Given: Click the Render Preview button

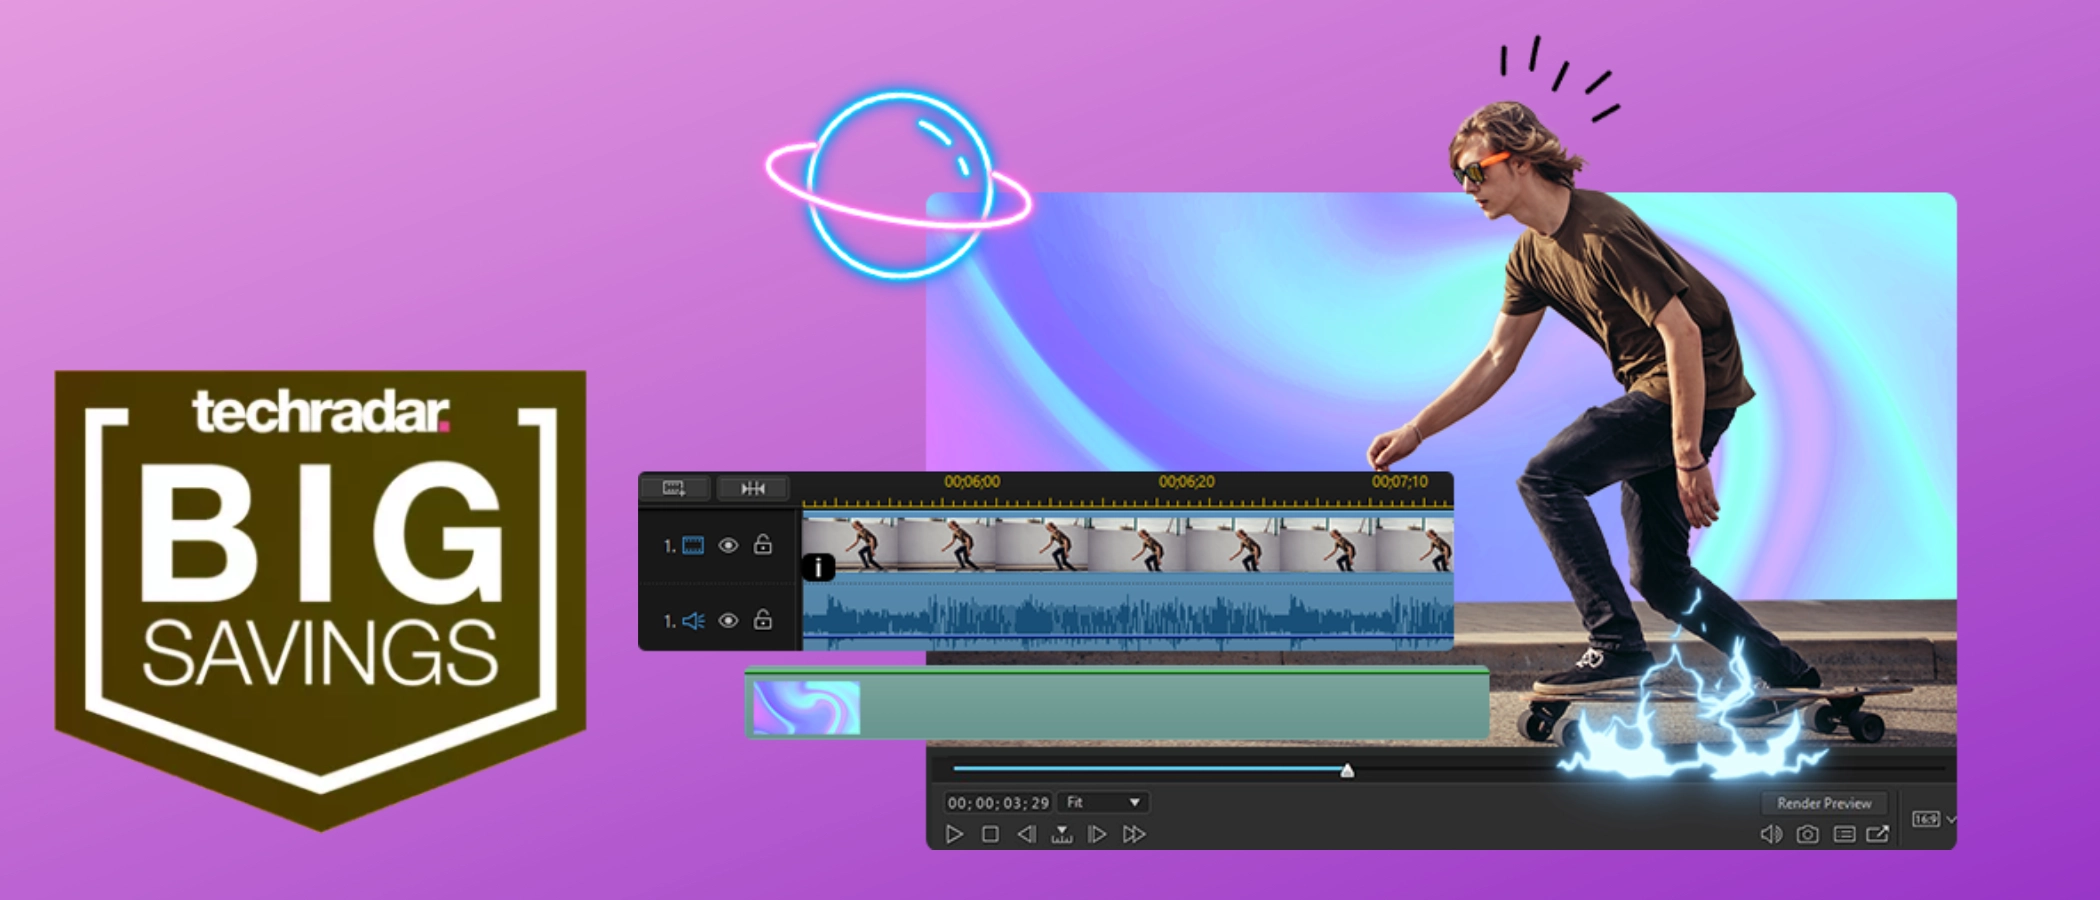Looking at the screenshot, I should point(1824,803).
